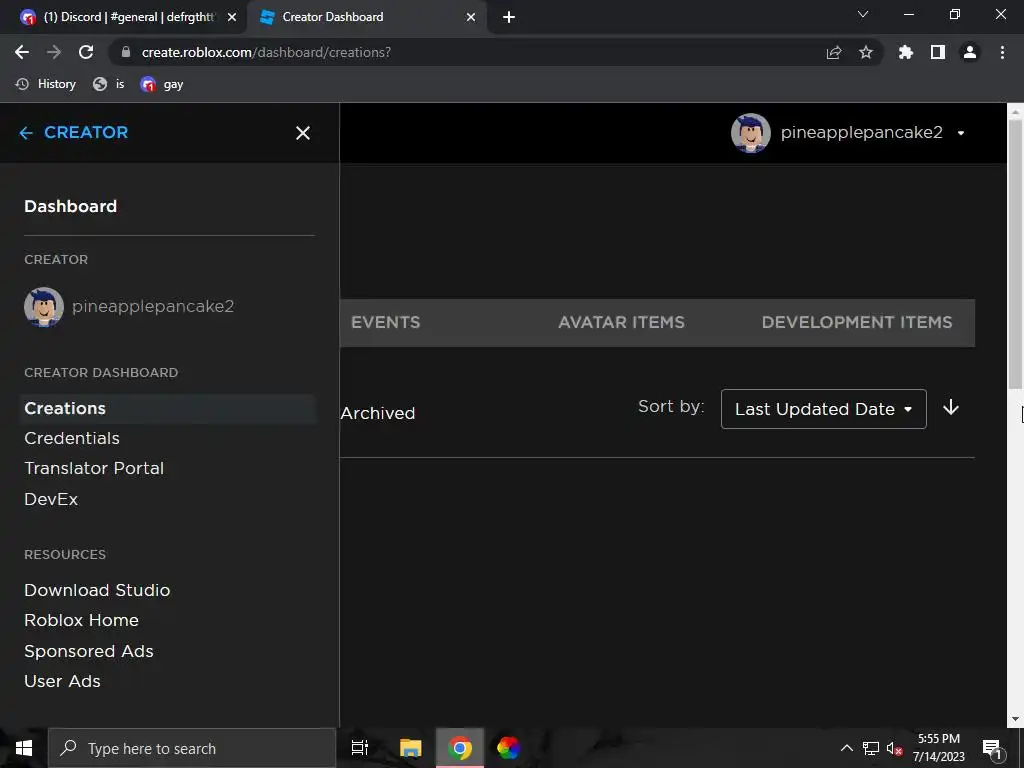Open the colorful wheel taskbar app
The image size is (1024, 768).
point(508,748)
